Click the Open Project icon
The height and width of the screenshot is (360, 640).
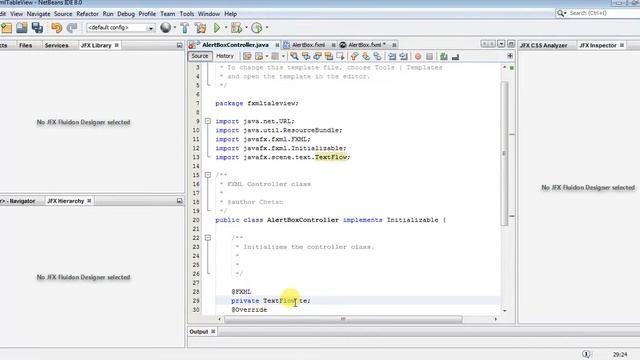22,28
